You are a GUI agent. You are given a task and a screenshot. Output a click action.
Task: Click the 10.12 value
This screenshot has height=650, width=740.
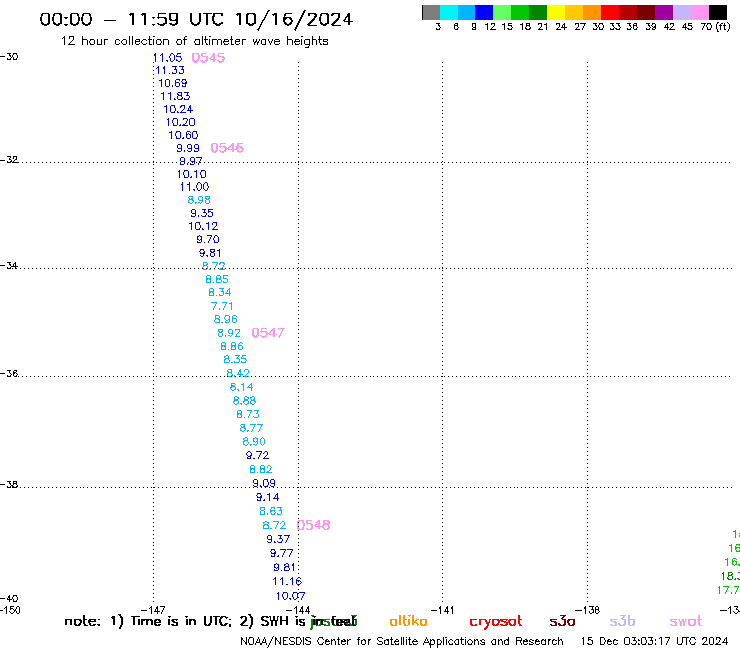point(203,227)
